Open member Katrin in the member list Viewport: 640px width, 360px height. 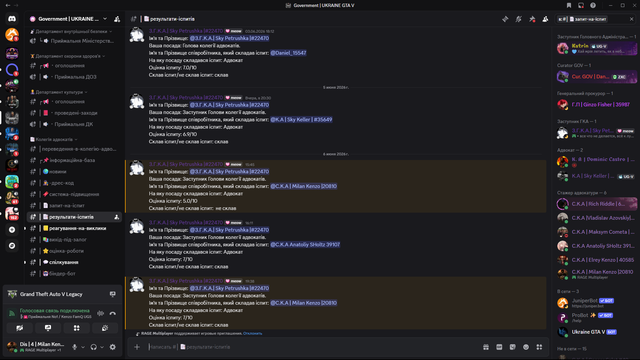pos(596,48)
